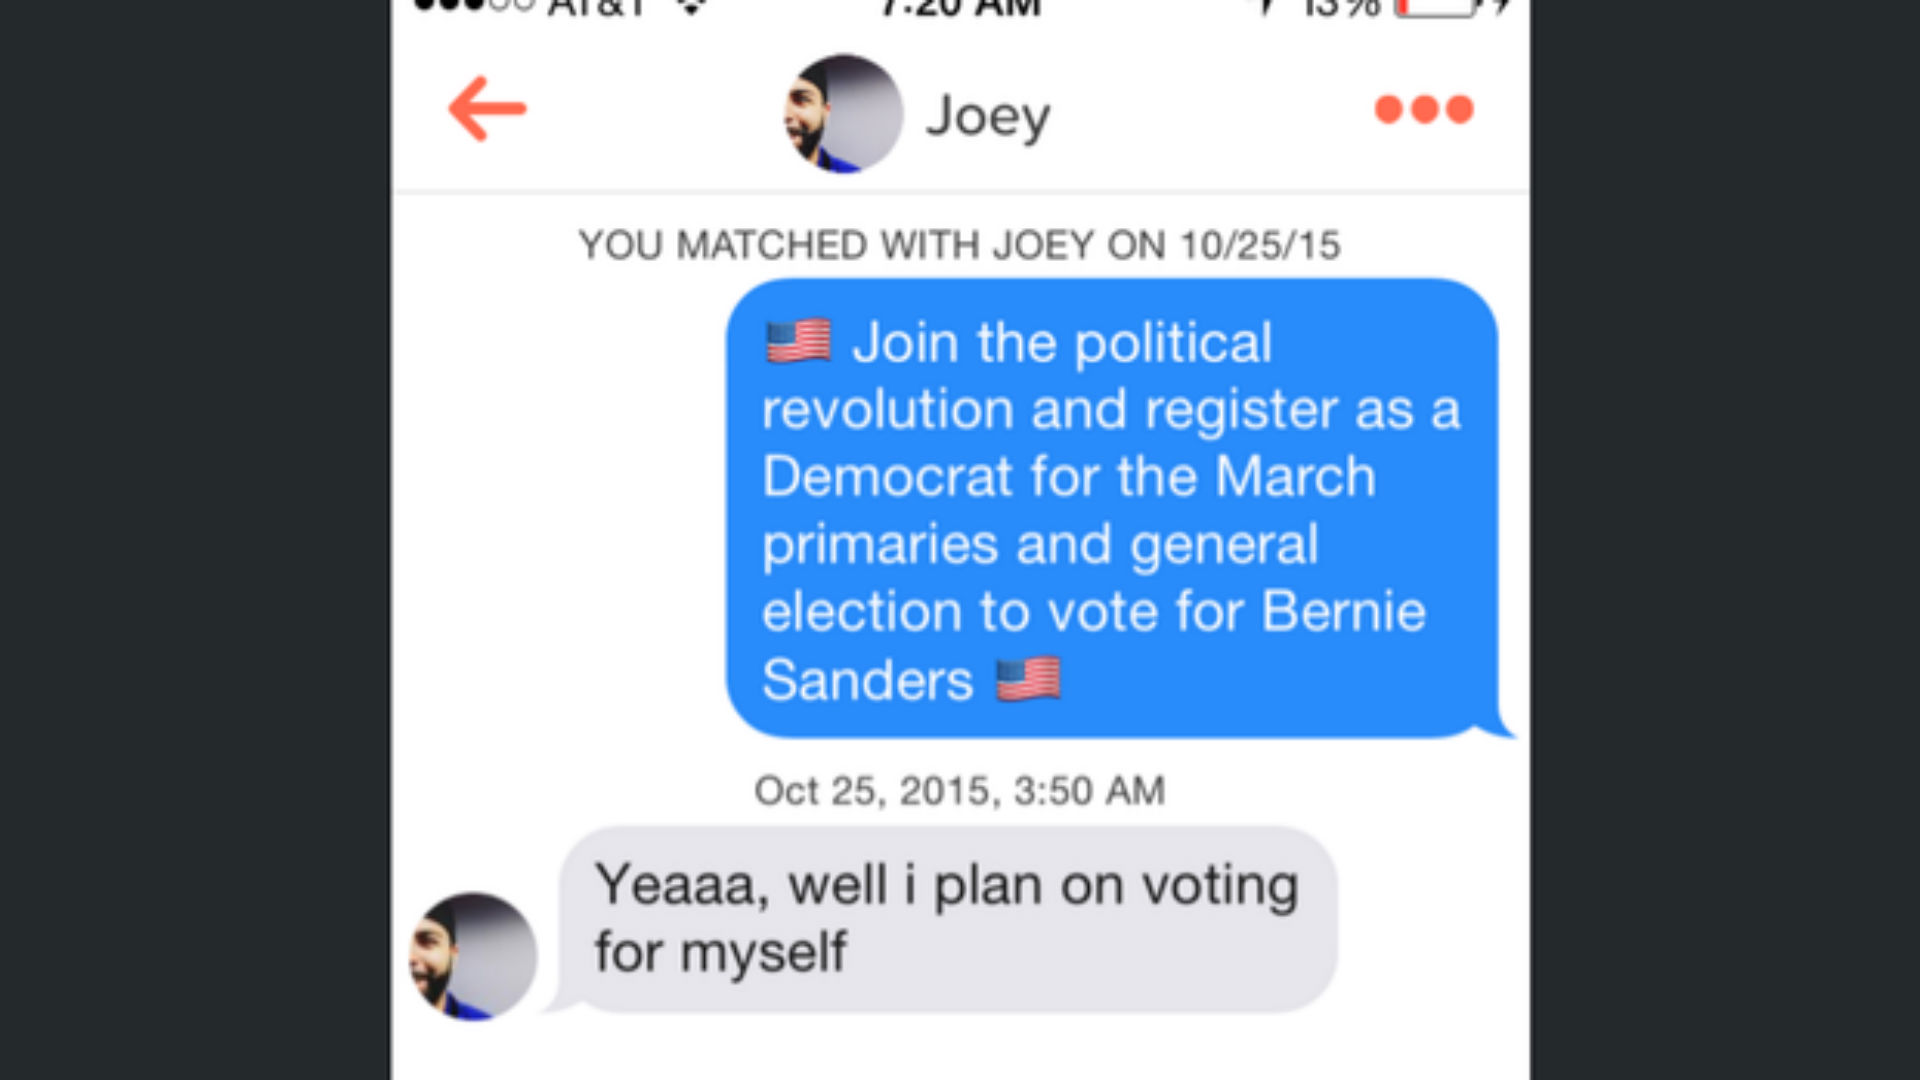This screenshot has width=1920, height=1080.
Task: Click the flag emoji after "Sanders"
Action: point(1028,680)
